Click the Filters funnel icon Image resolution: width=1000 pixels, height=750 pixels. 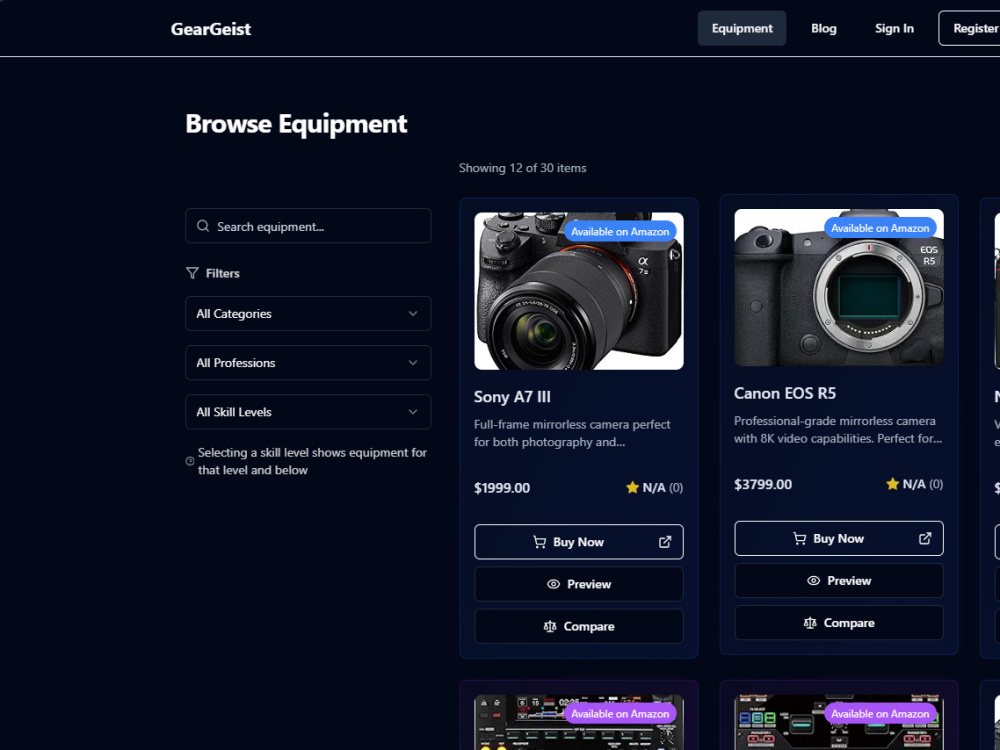point(192,273)
